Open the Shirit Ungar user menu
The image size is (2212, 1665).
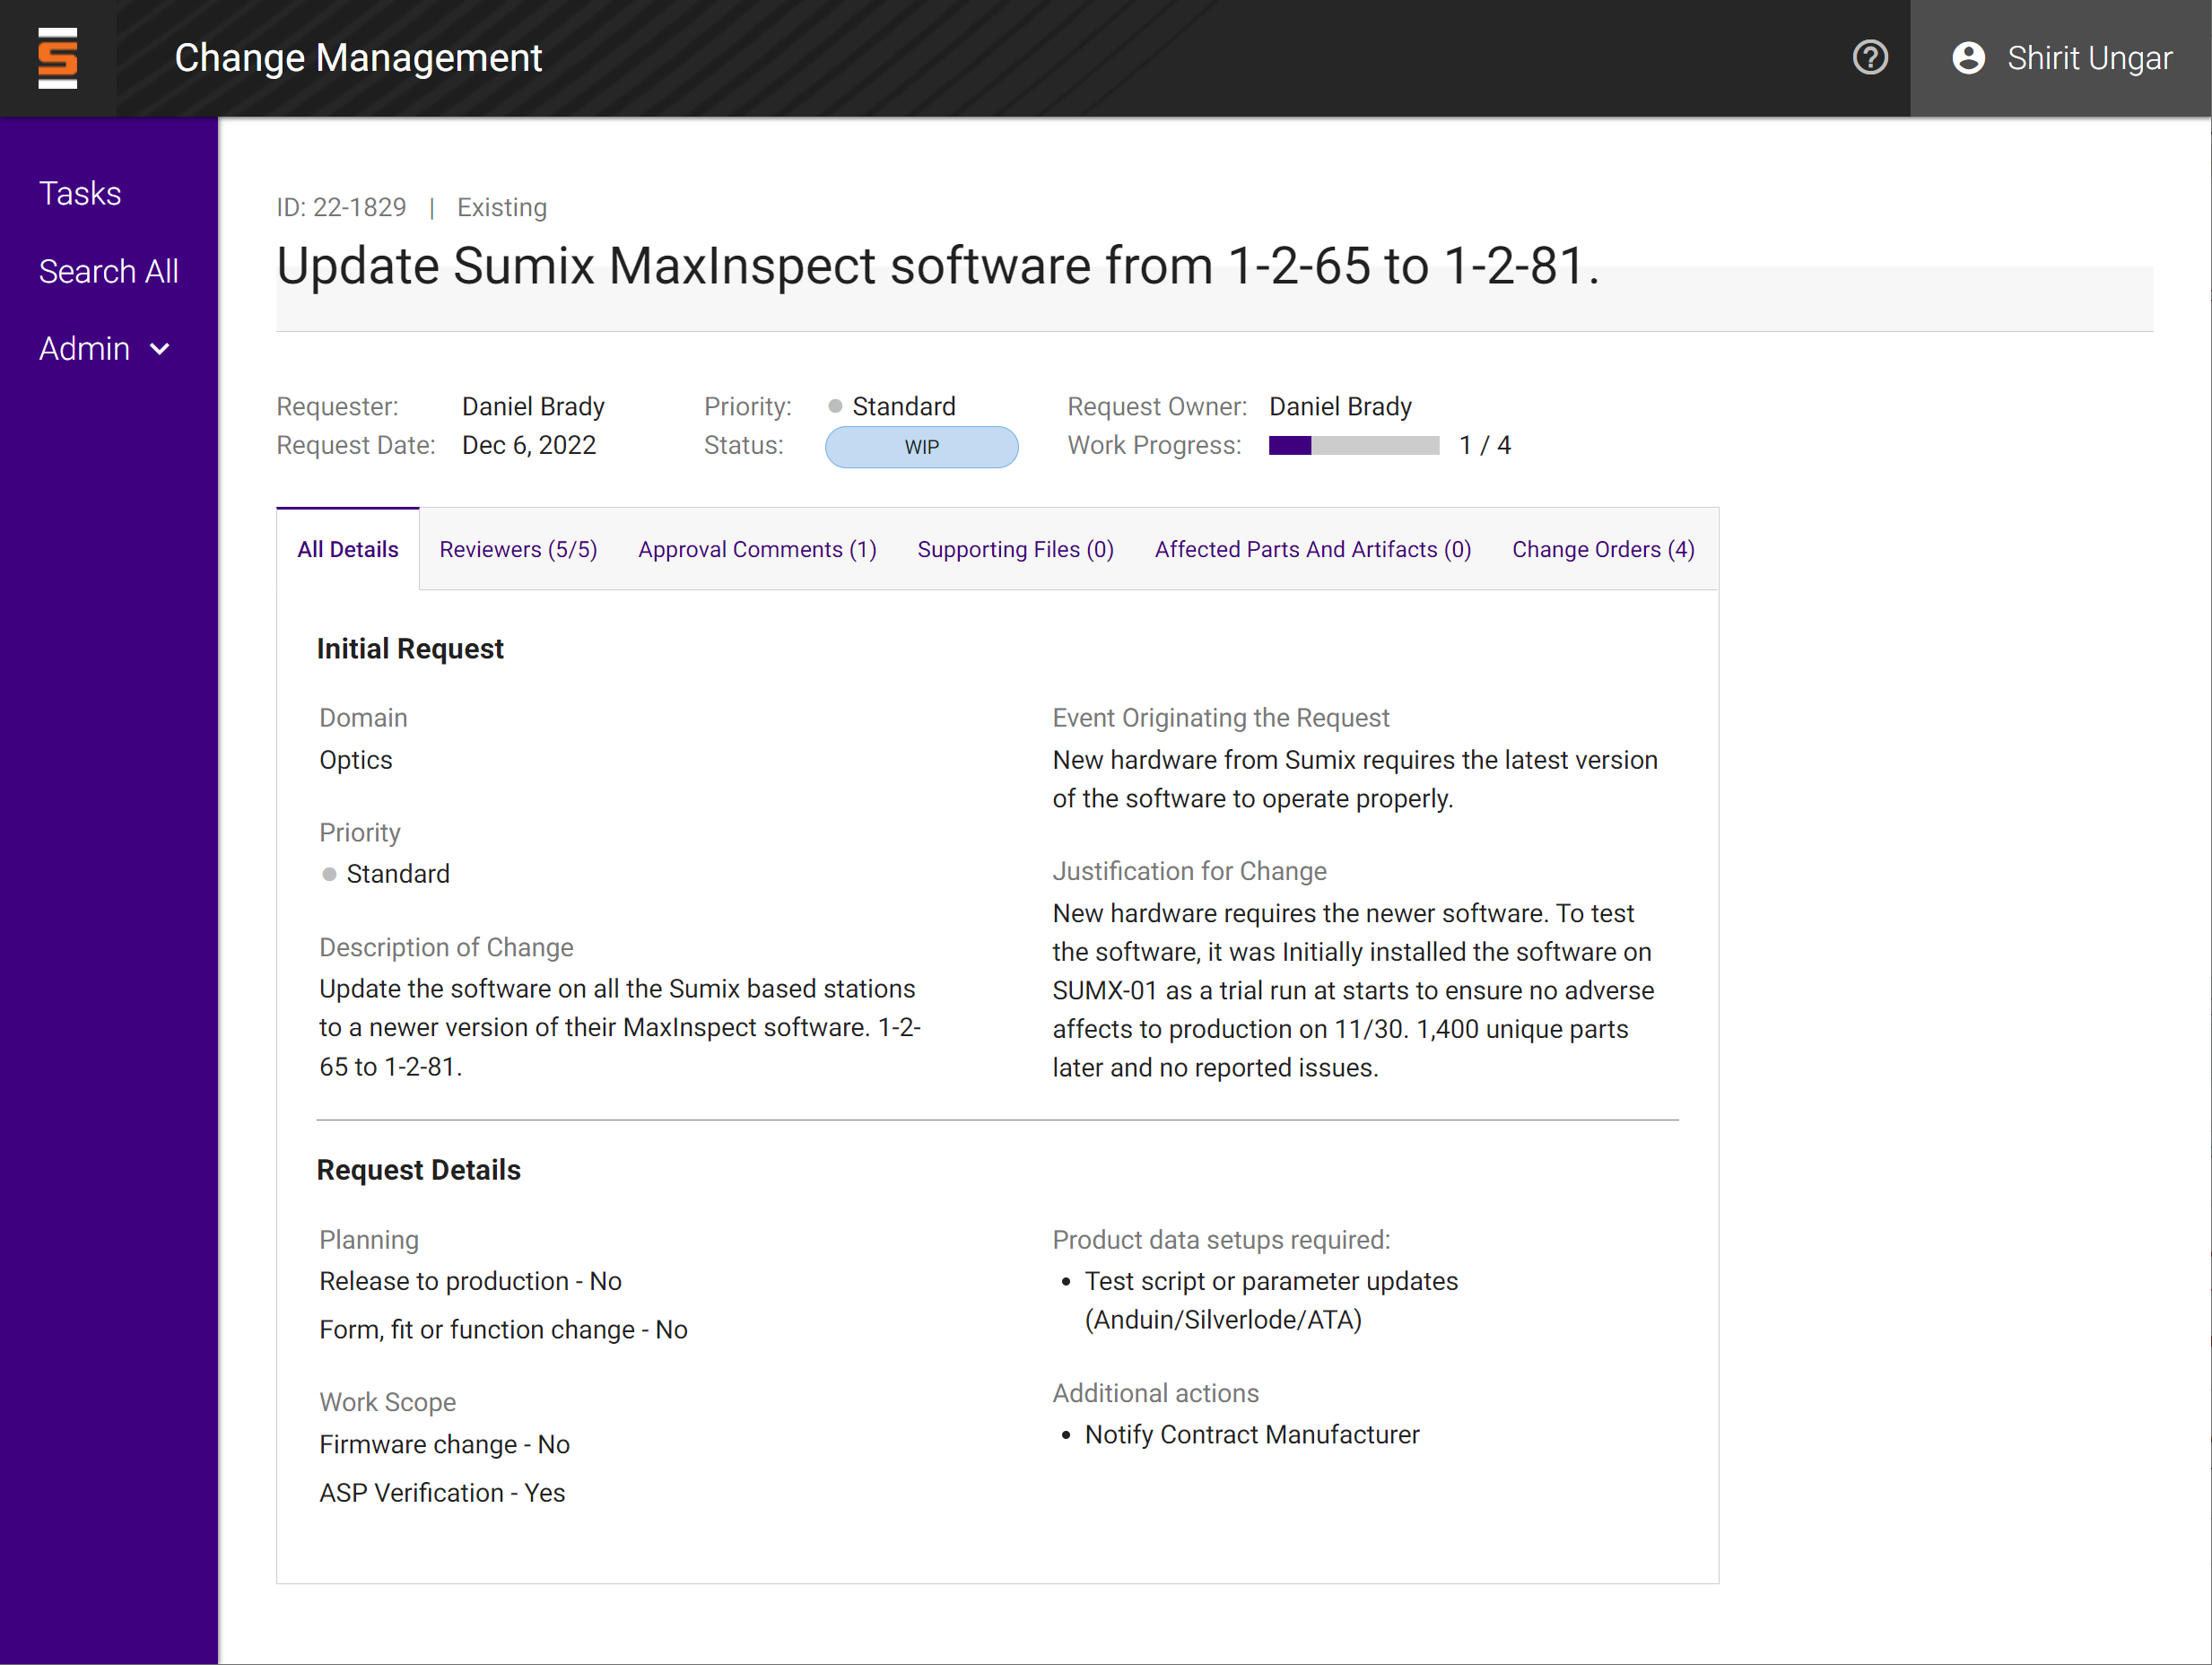(x=2088, y=58)
